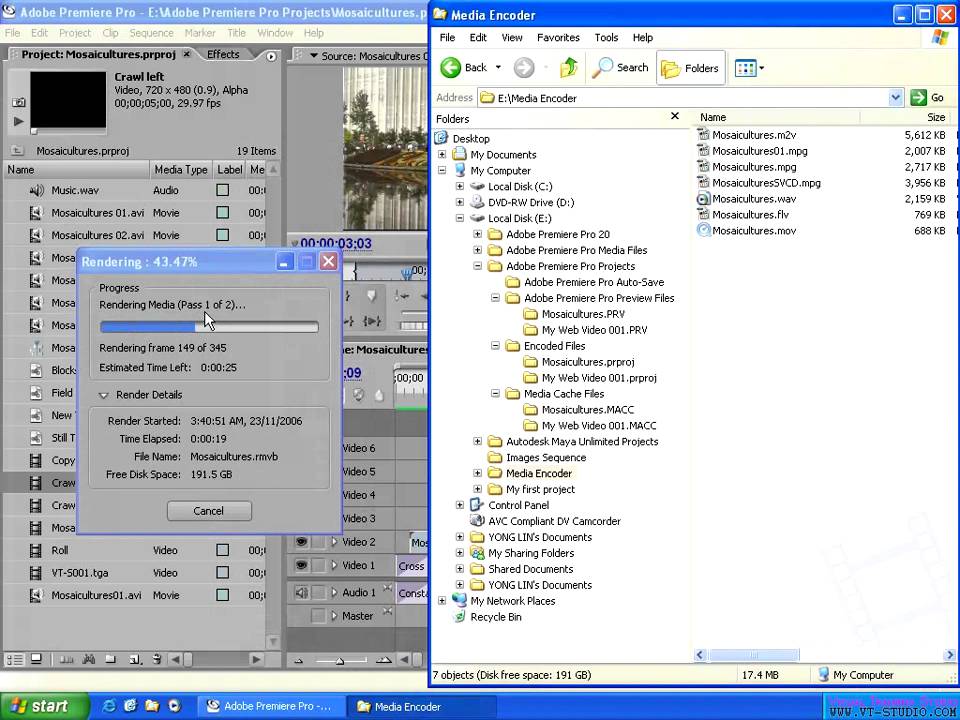Click the Name column header in file list
960x720 pixels.
pos(777,117)
